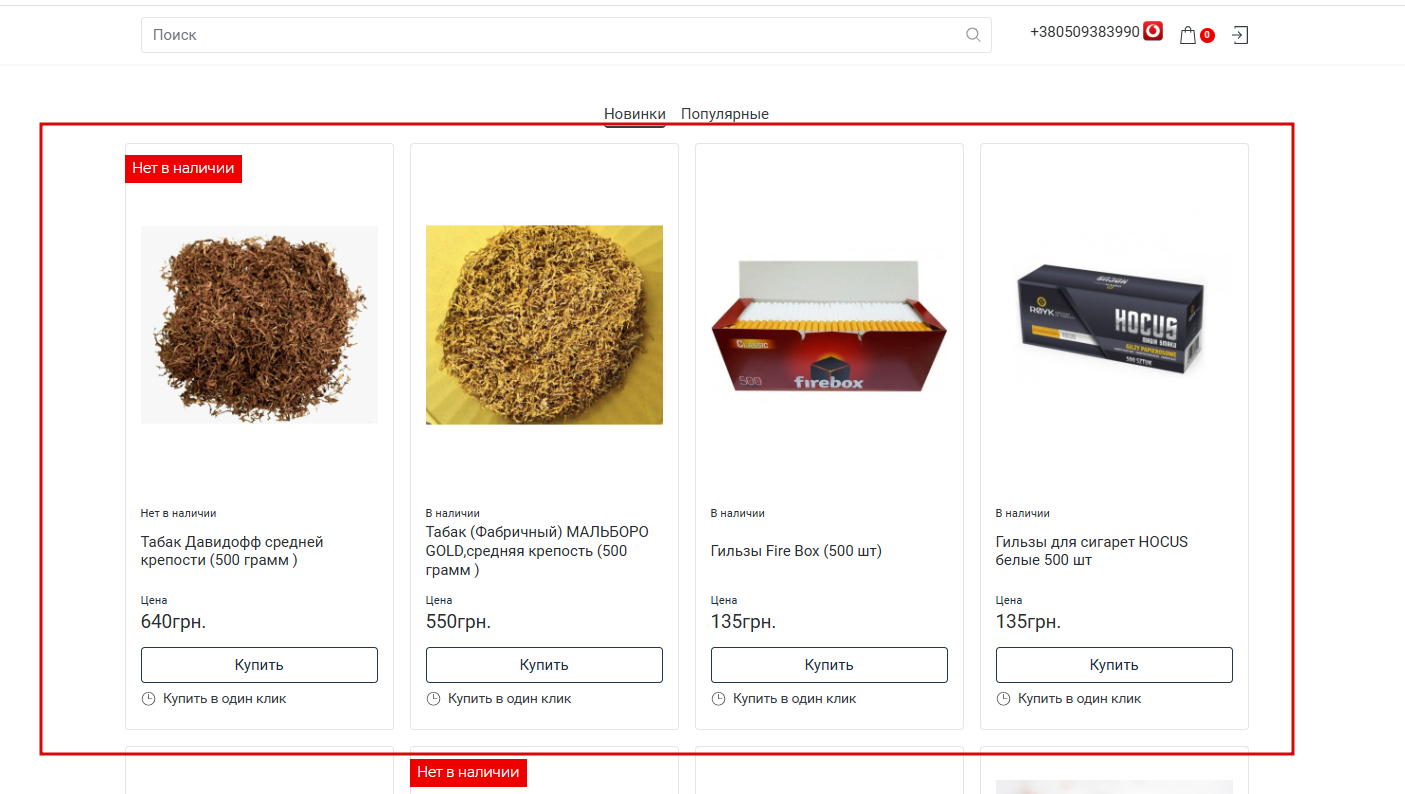1405x794 pixels.
Task: Buy Гильзы HOCUS in one click
Action: tap(1080, 699)
